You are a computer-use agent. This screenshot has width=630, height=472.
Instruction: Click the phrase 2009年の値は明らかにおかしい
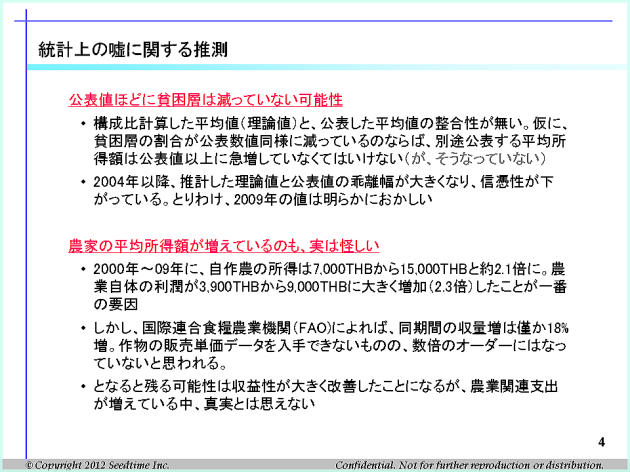[x=333, y=199]
